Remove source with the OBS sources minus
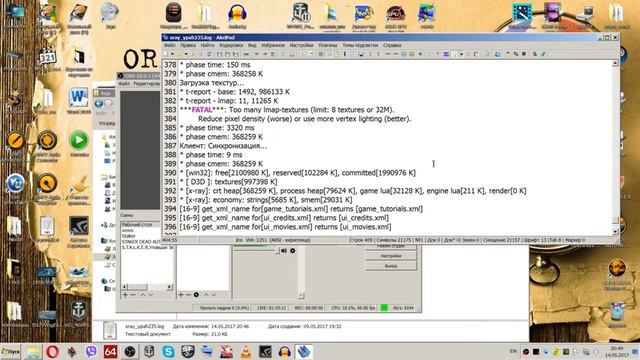The height and width of the screenshot is (360, 640). [188, 295]
